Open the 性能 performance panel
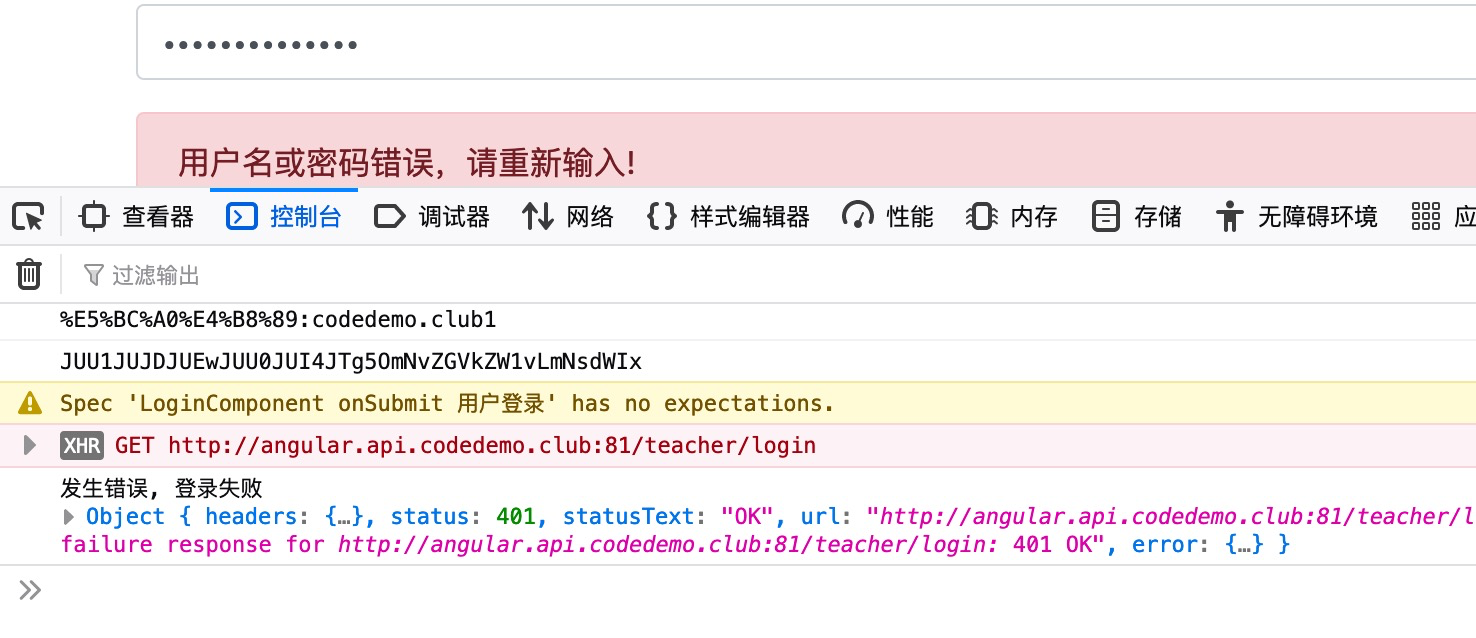Image resolution: width=1476 pixels, height=638 pixels. [888, 216]
